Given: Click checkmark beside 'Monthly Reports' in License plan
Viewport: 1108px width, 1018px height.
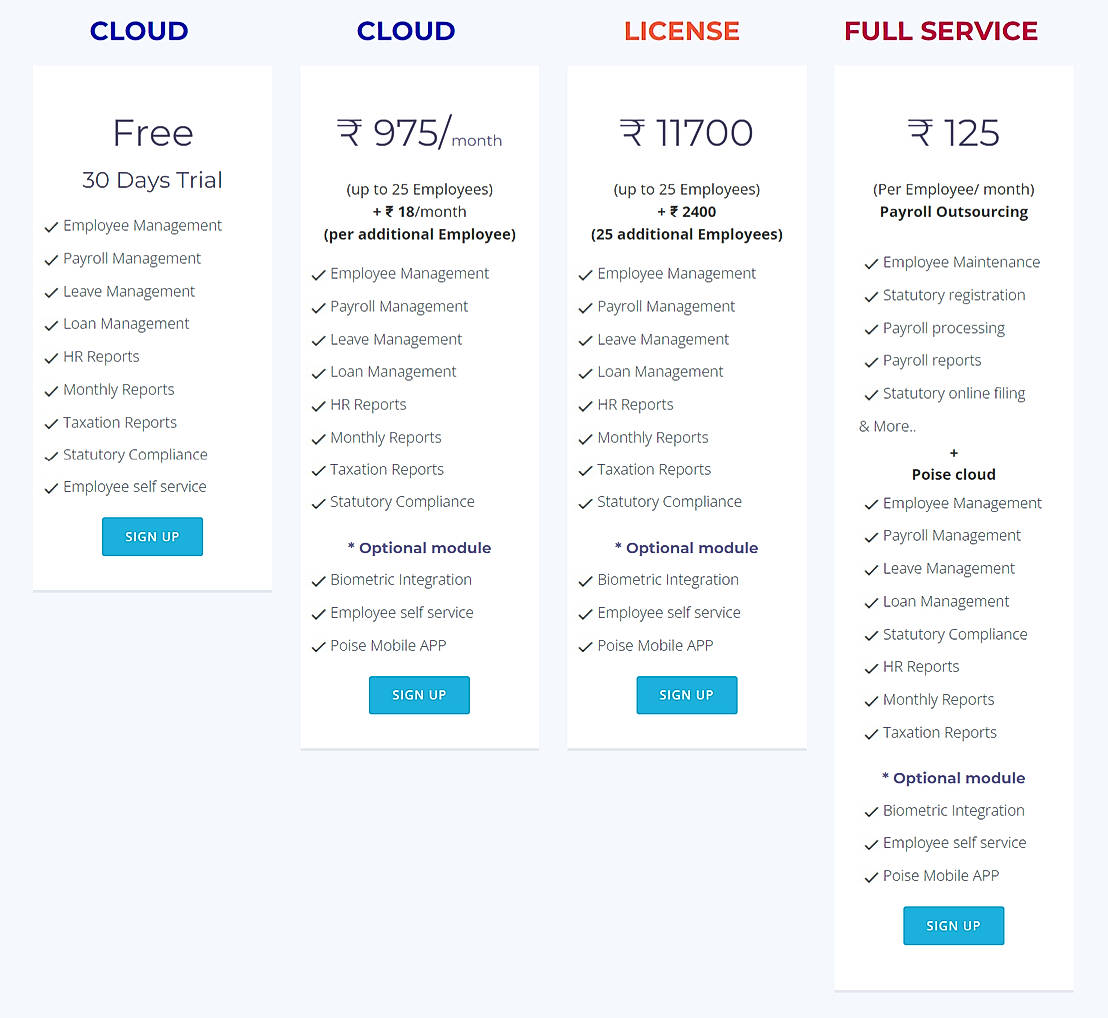Looking at the screenshot, I should tap(585, 439).
